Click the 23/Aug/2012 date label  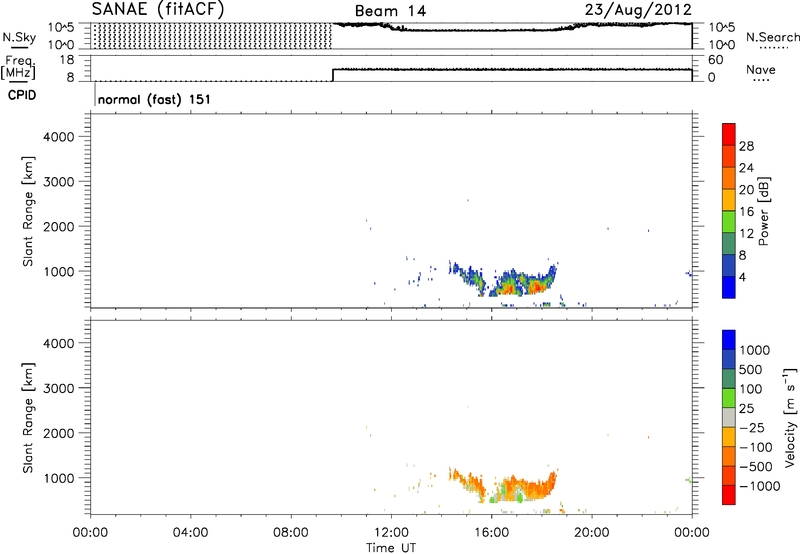[x=638, y=9]
